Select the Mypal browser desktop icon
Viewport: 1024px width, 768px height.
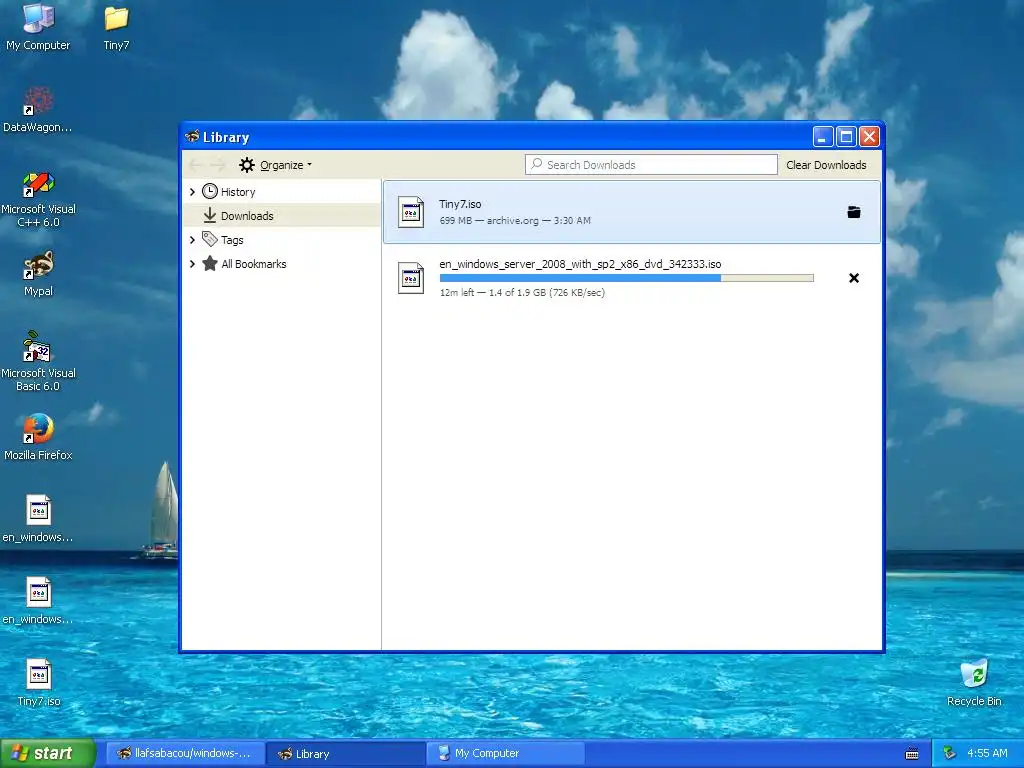pos(38,274)
